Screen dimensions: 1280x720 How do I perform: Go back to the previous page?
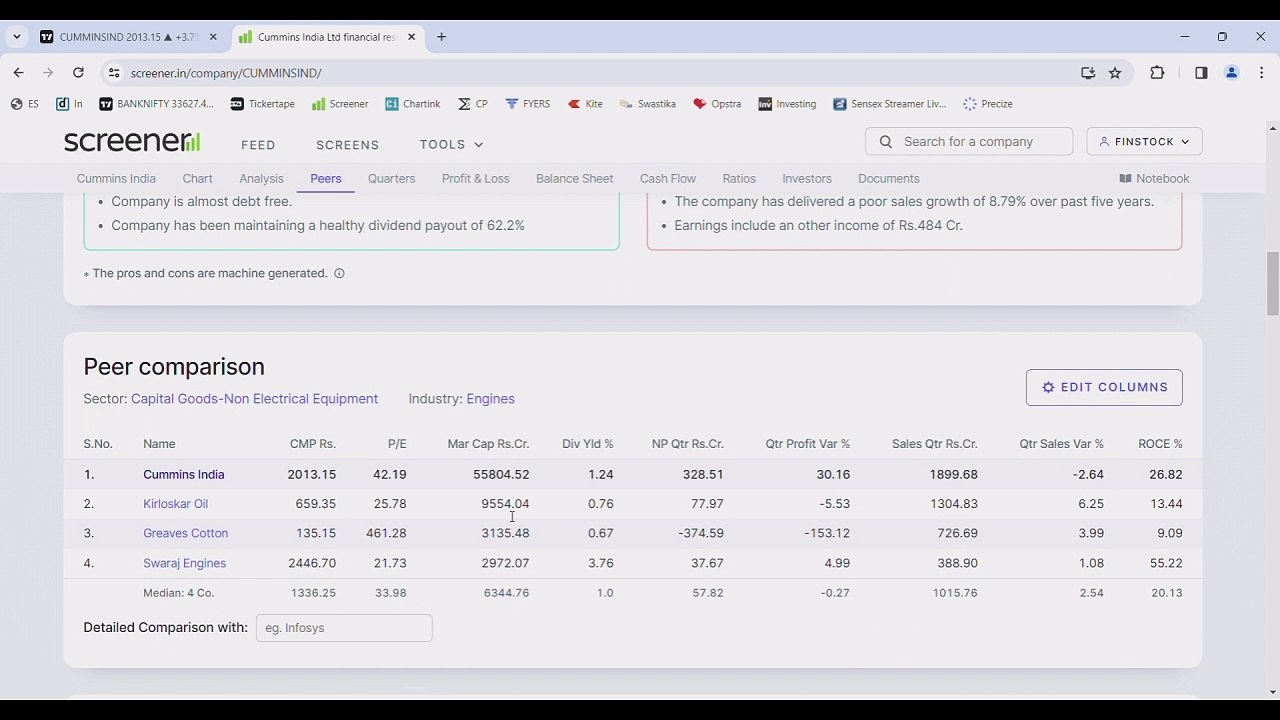18,72
